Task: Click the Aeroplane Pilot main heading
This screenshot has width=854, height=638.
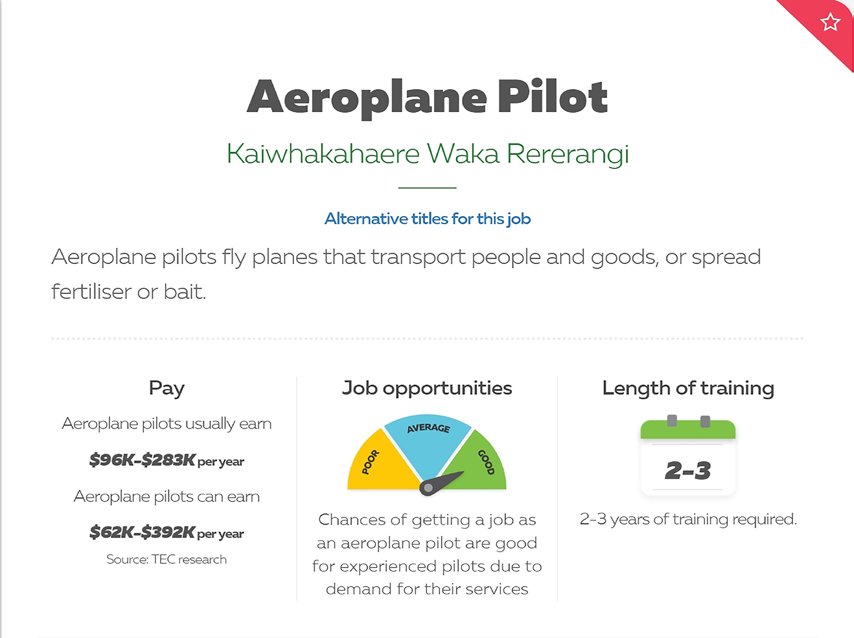Action: pyautogui.click(x=428, y=97)
